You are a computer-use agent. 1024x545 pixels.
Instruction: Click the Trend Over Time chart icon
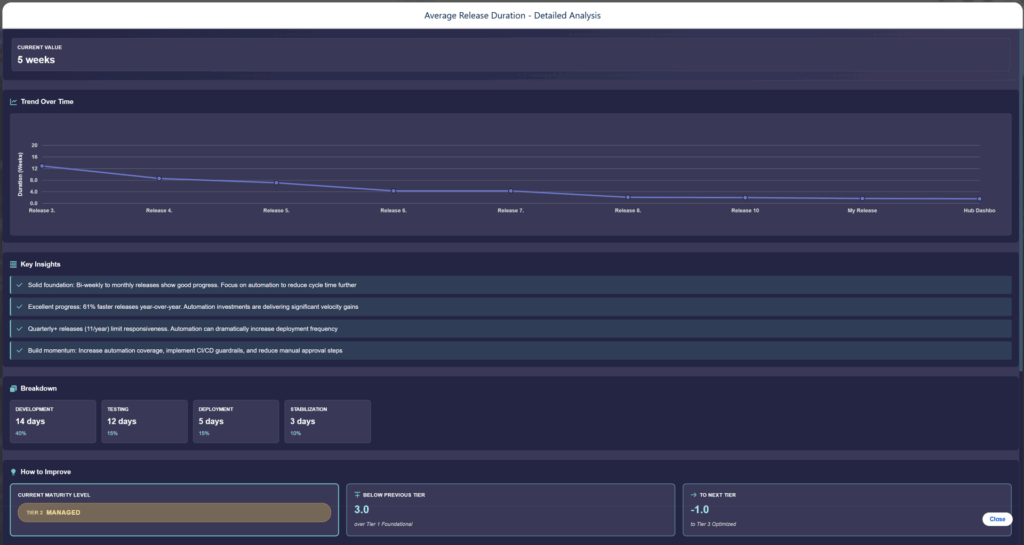[13, 101]
